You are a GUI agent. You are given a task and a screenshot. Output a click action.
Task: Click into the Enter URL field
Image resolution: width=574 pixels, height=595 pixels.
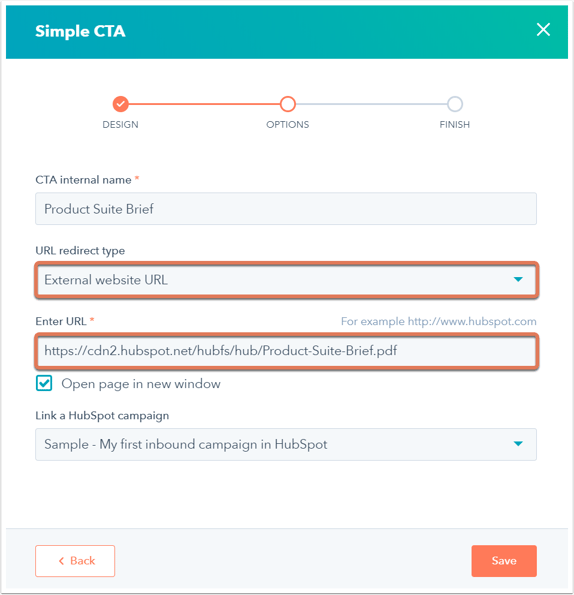pyautogui.click(x=286, y=351)
